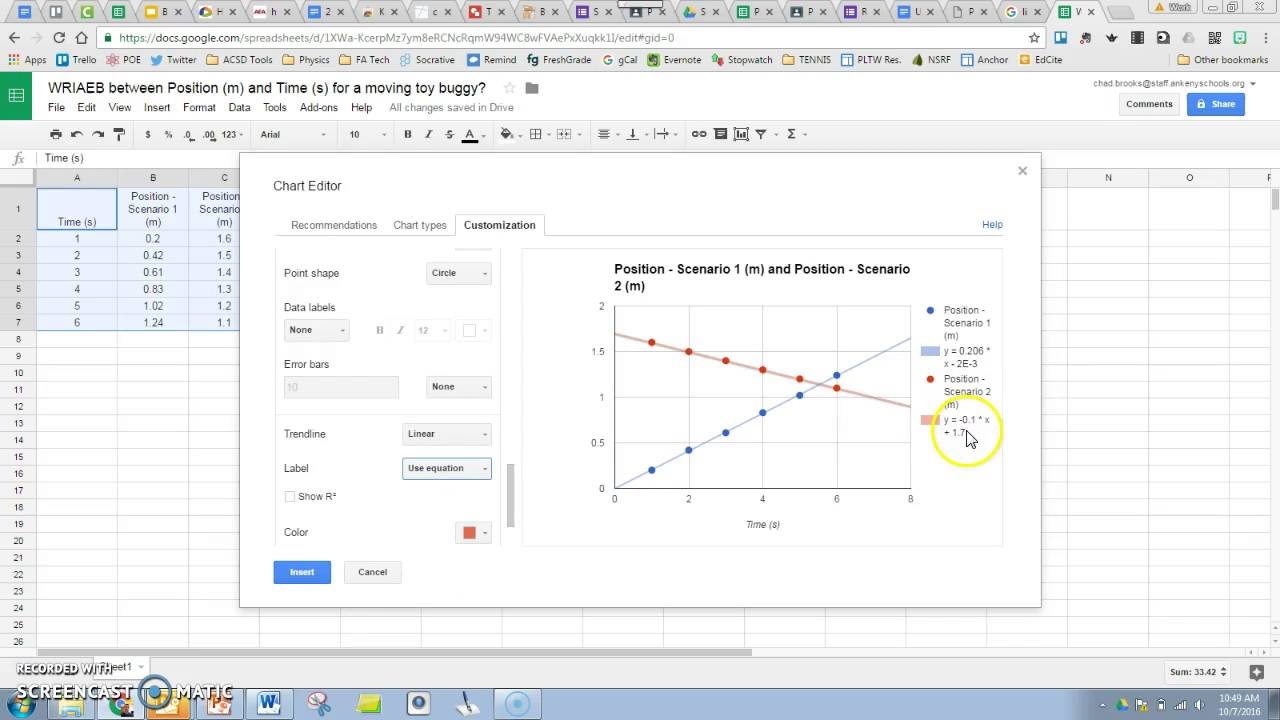Close the Chart Editor dialog
Screen dimensions: 1280x720
[1022, 171]
